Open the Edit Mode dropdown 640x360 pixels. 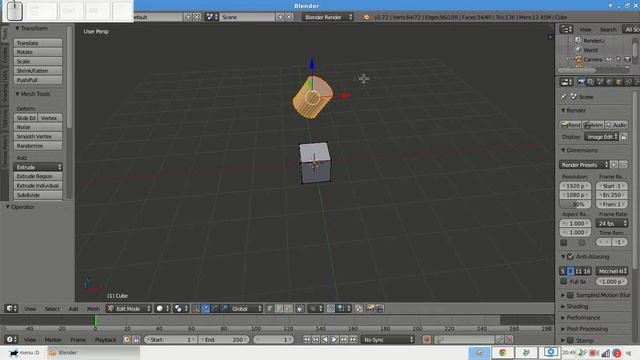[129, 309]
